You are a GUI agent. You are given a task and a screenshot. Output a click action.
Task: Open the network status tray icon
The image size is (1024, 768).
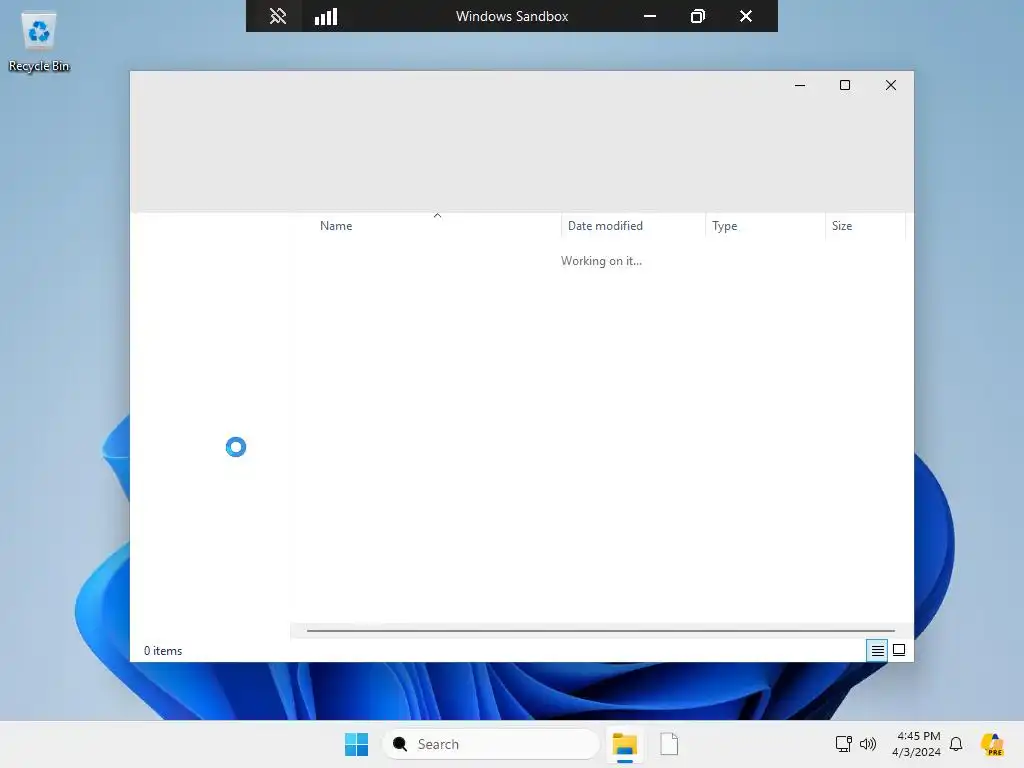coord(844,744)
